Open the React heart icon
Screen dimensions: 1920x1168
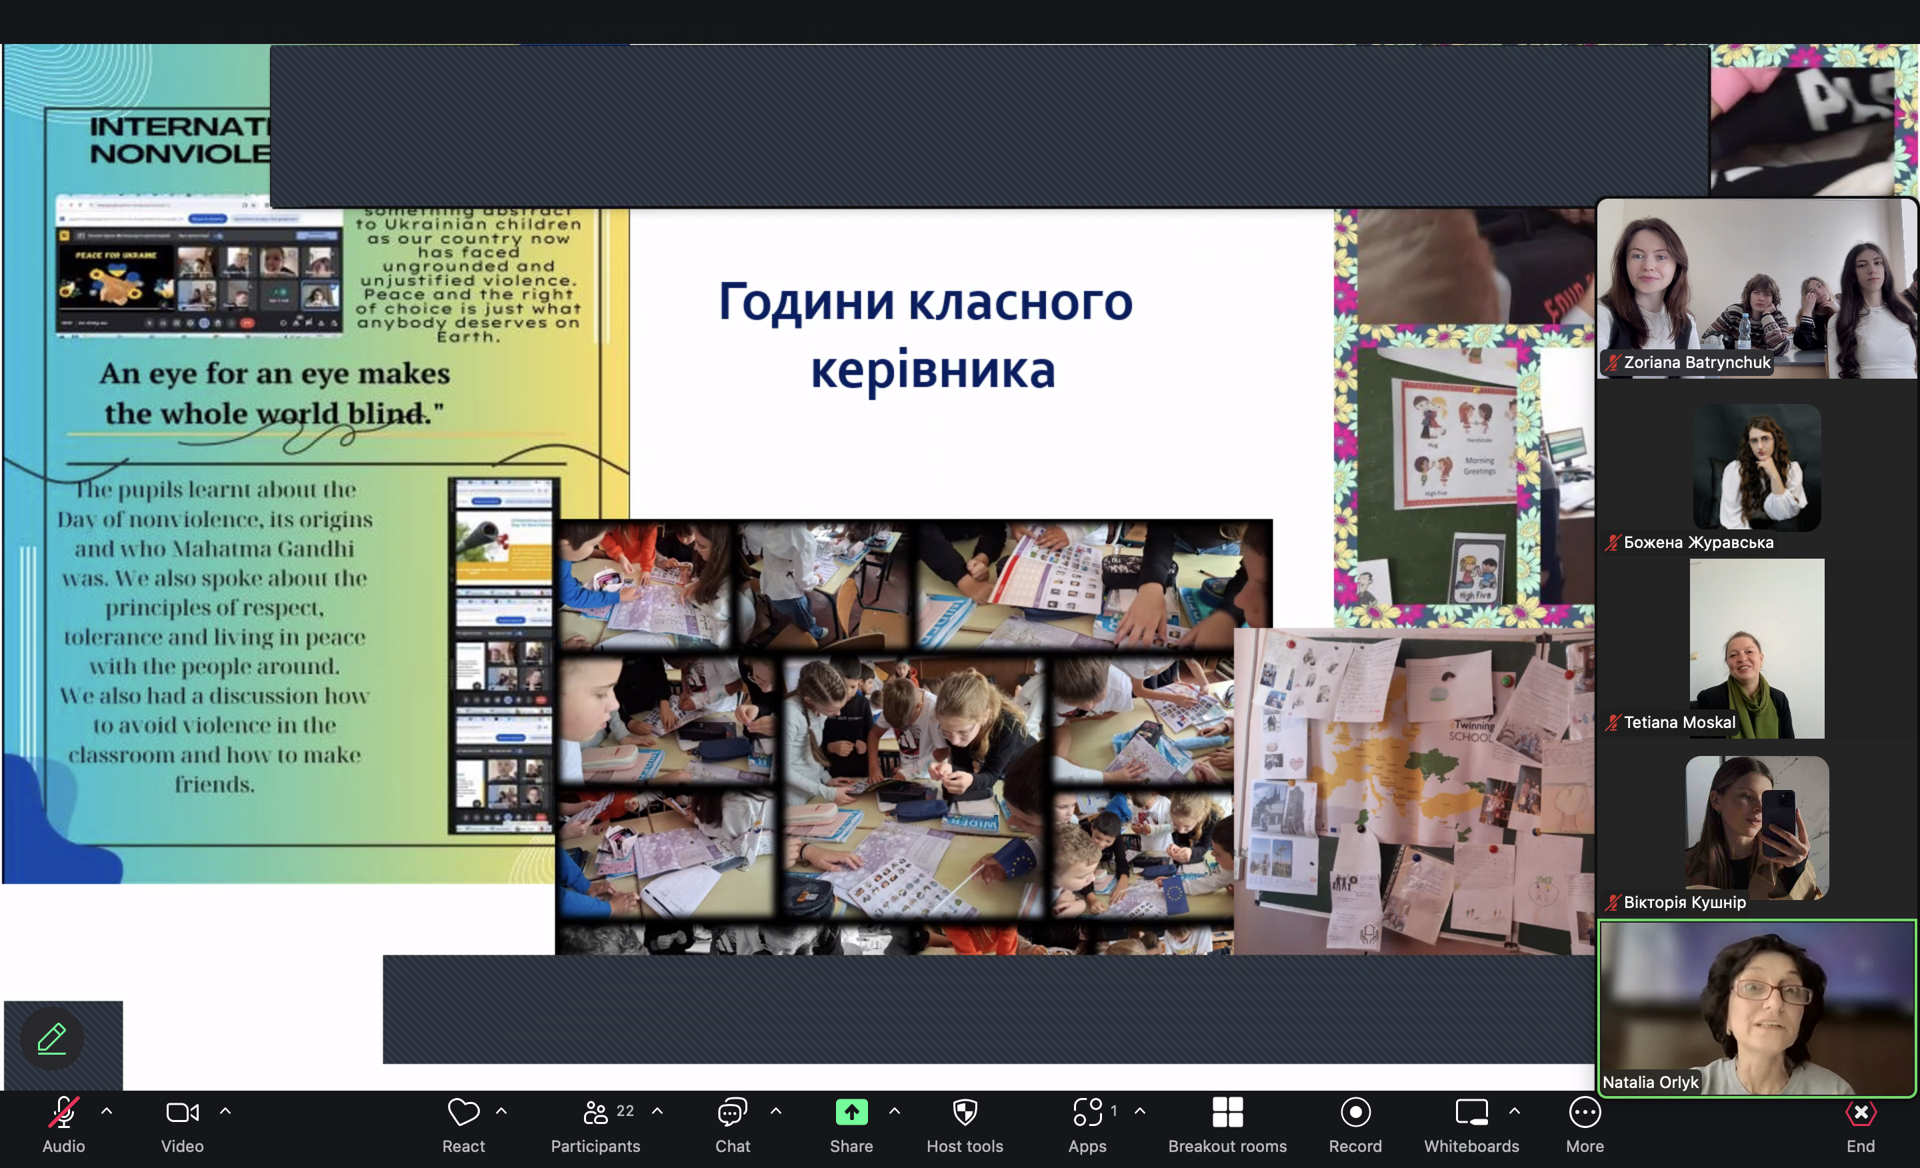pyautogui.click(x=463, y=1113)
